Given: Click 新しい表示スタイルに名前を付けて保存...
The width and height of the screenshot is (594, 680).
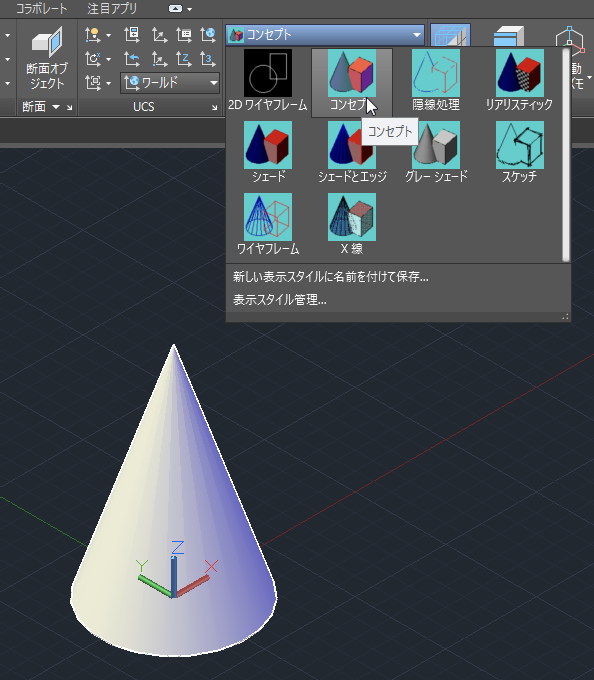Looking at the screenshot, I should click(x=331, y=277).
